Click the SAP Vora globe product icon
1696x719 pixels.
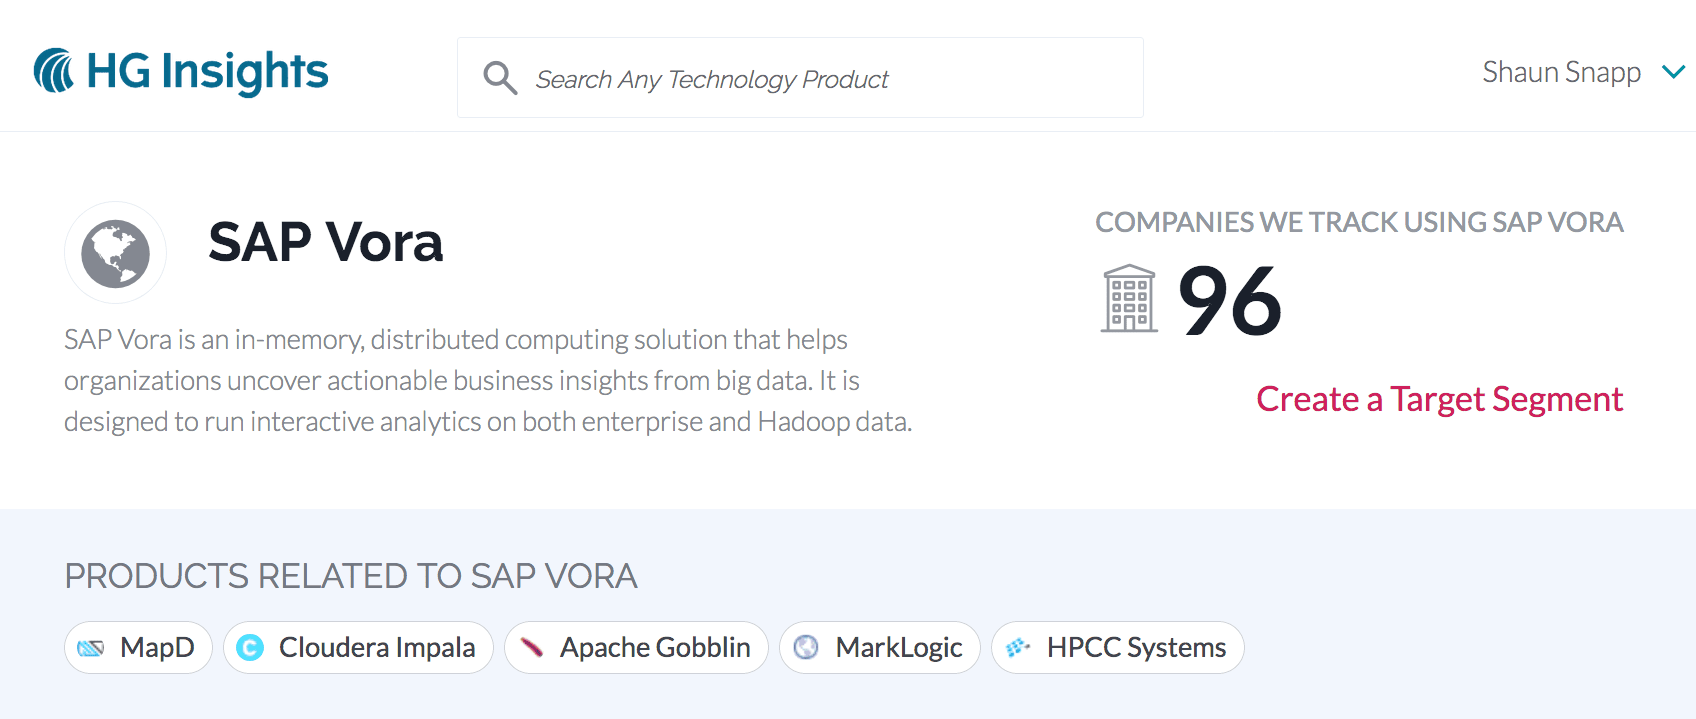[115, 253]
